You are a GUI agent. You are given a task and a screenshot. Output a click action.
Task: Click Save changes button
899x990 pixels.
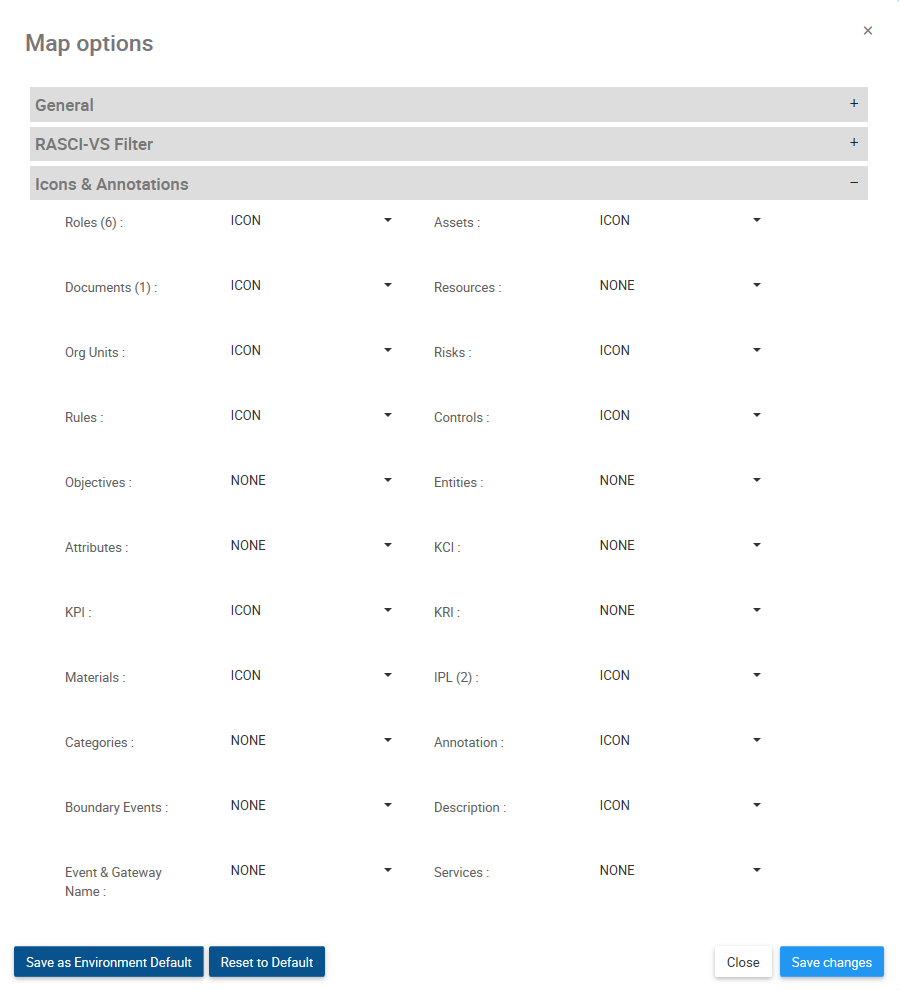(x=831, y=962)
